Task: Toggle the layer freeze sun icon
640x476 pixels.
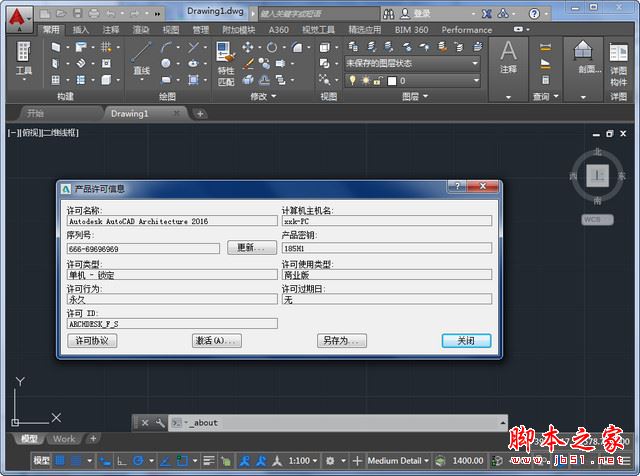Action: pos(366,81)
